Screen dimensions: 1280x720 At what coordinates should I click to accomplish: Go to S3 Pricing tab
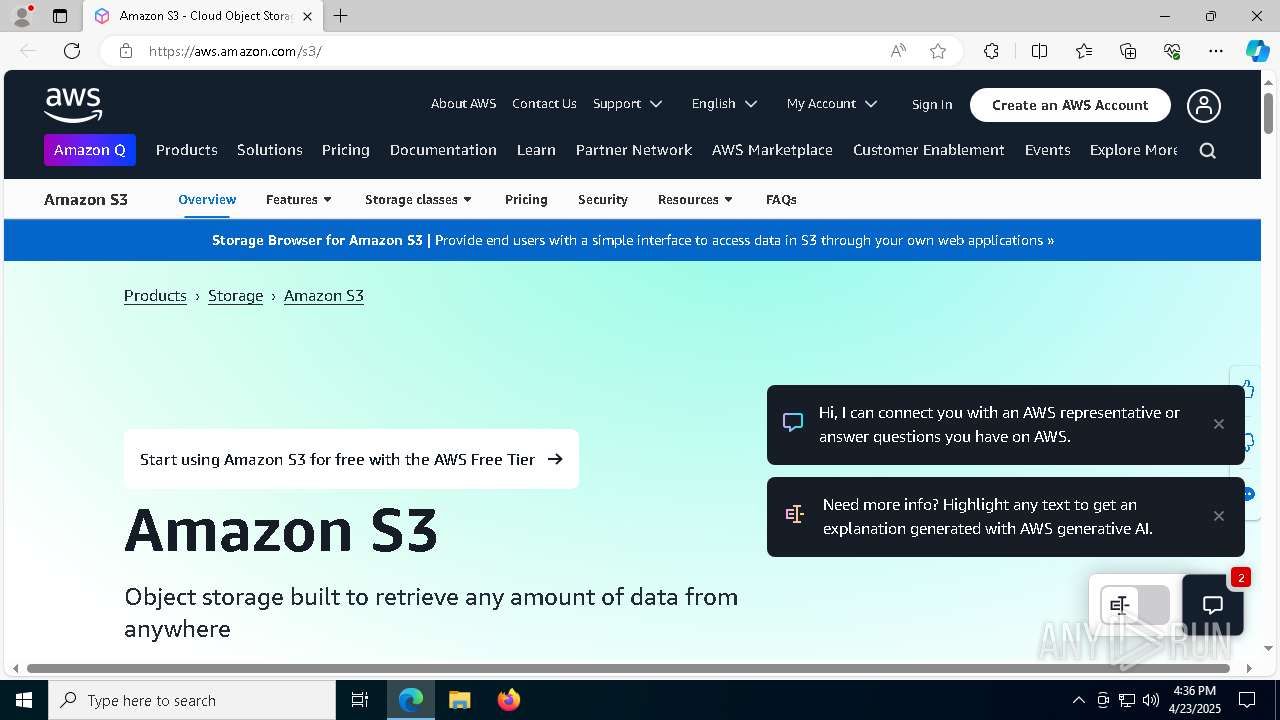[x=526, y=200]
